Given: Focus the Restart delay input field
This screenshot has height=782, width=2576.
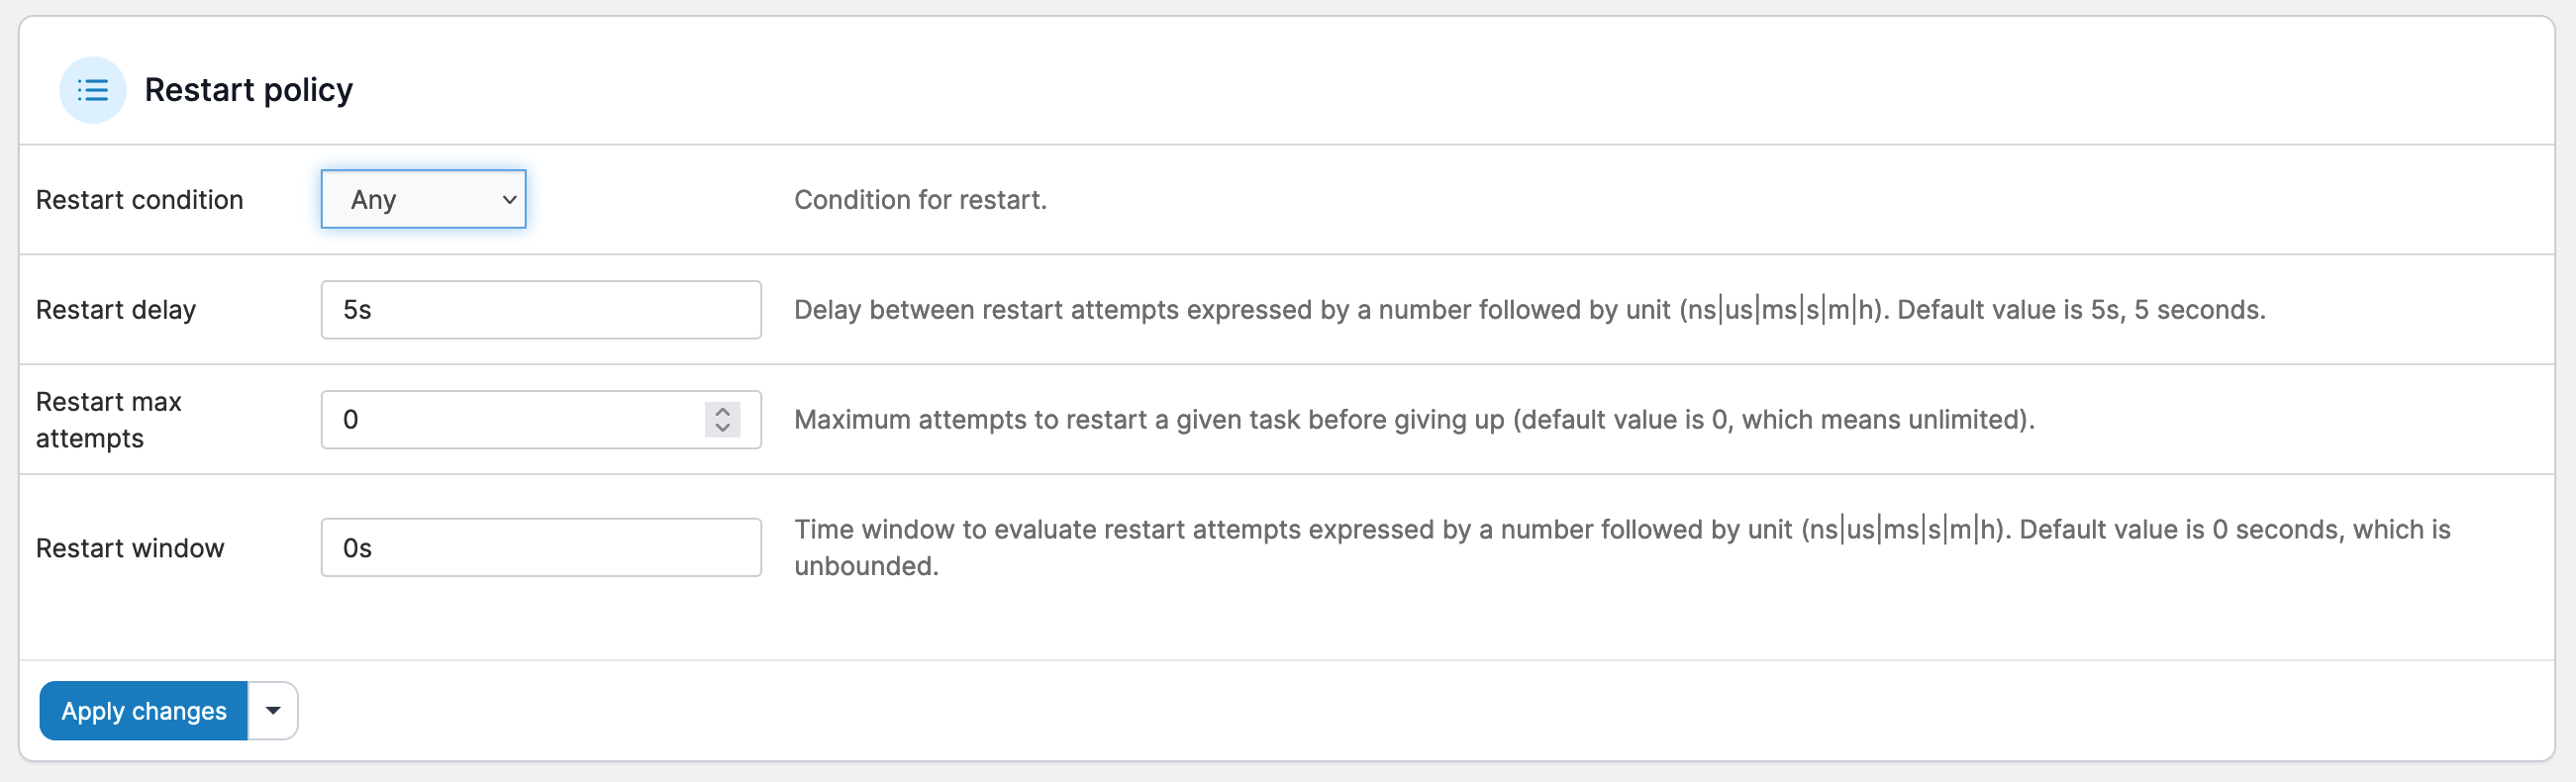Looking at the screenshot, I should [x=540, y=310].
